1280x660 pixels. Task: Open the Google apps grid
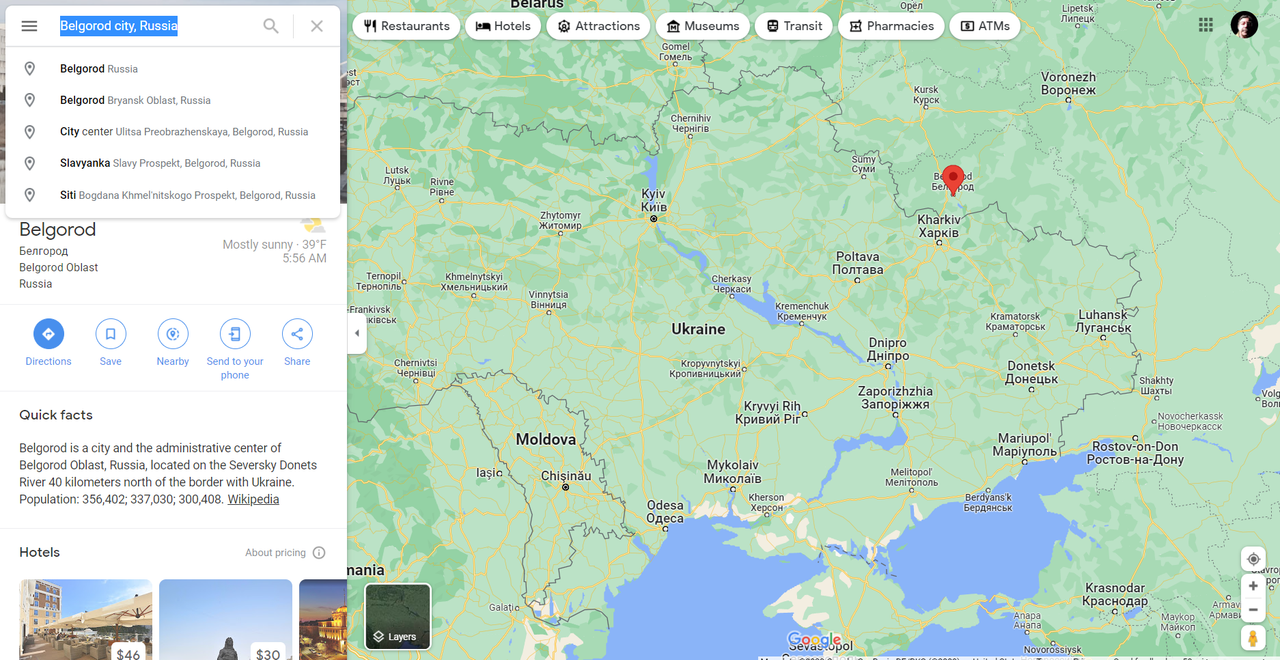pos(1206,25)
